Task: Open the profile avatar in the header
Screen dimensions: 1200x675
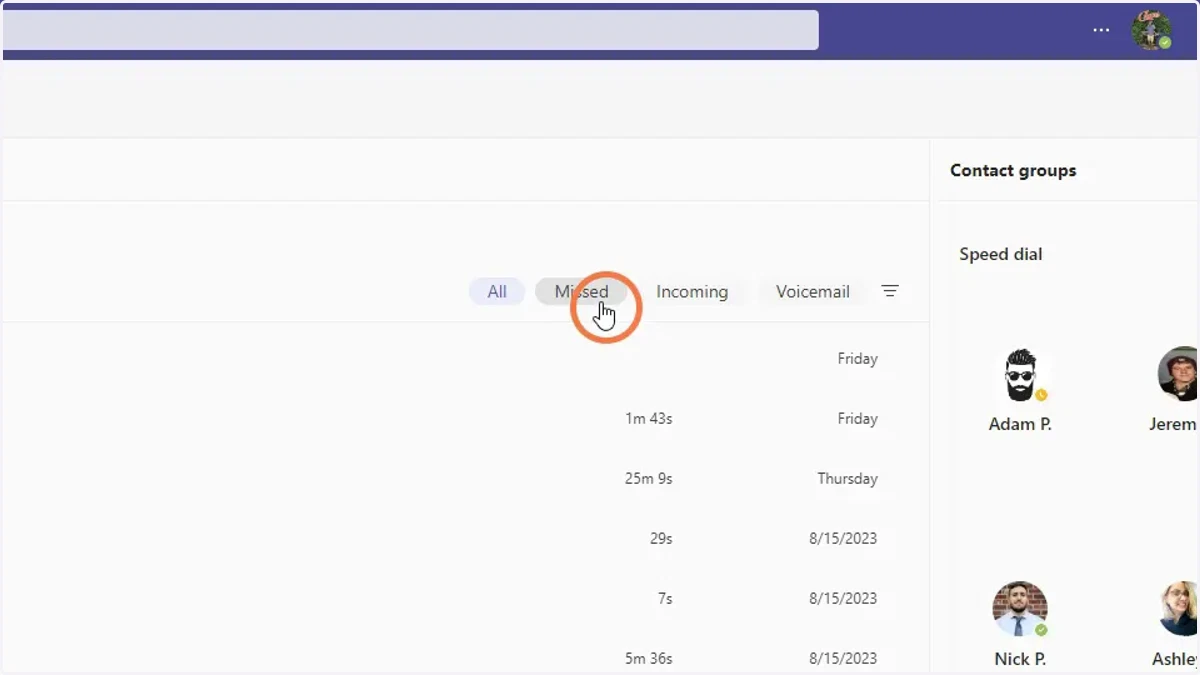Action: [1151, 30]
